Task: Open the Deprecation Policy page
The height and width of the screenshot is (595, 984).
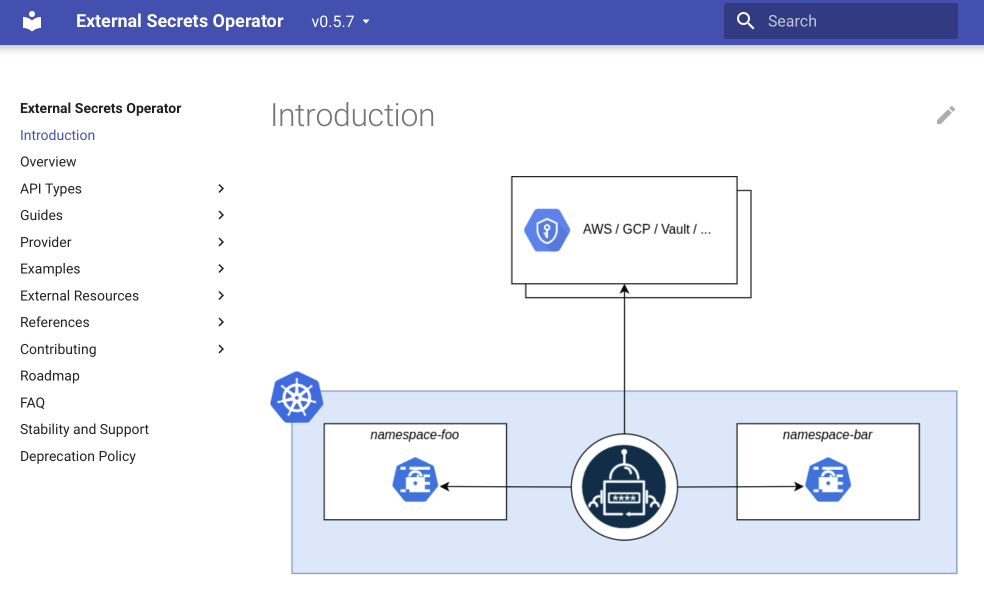Action: [78, 456]
